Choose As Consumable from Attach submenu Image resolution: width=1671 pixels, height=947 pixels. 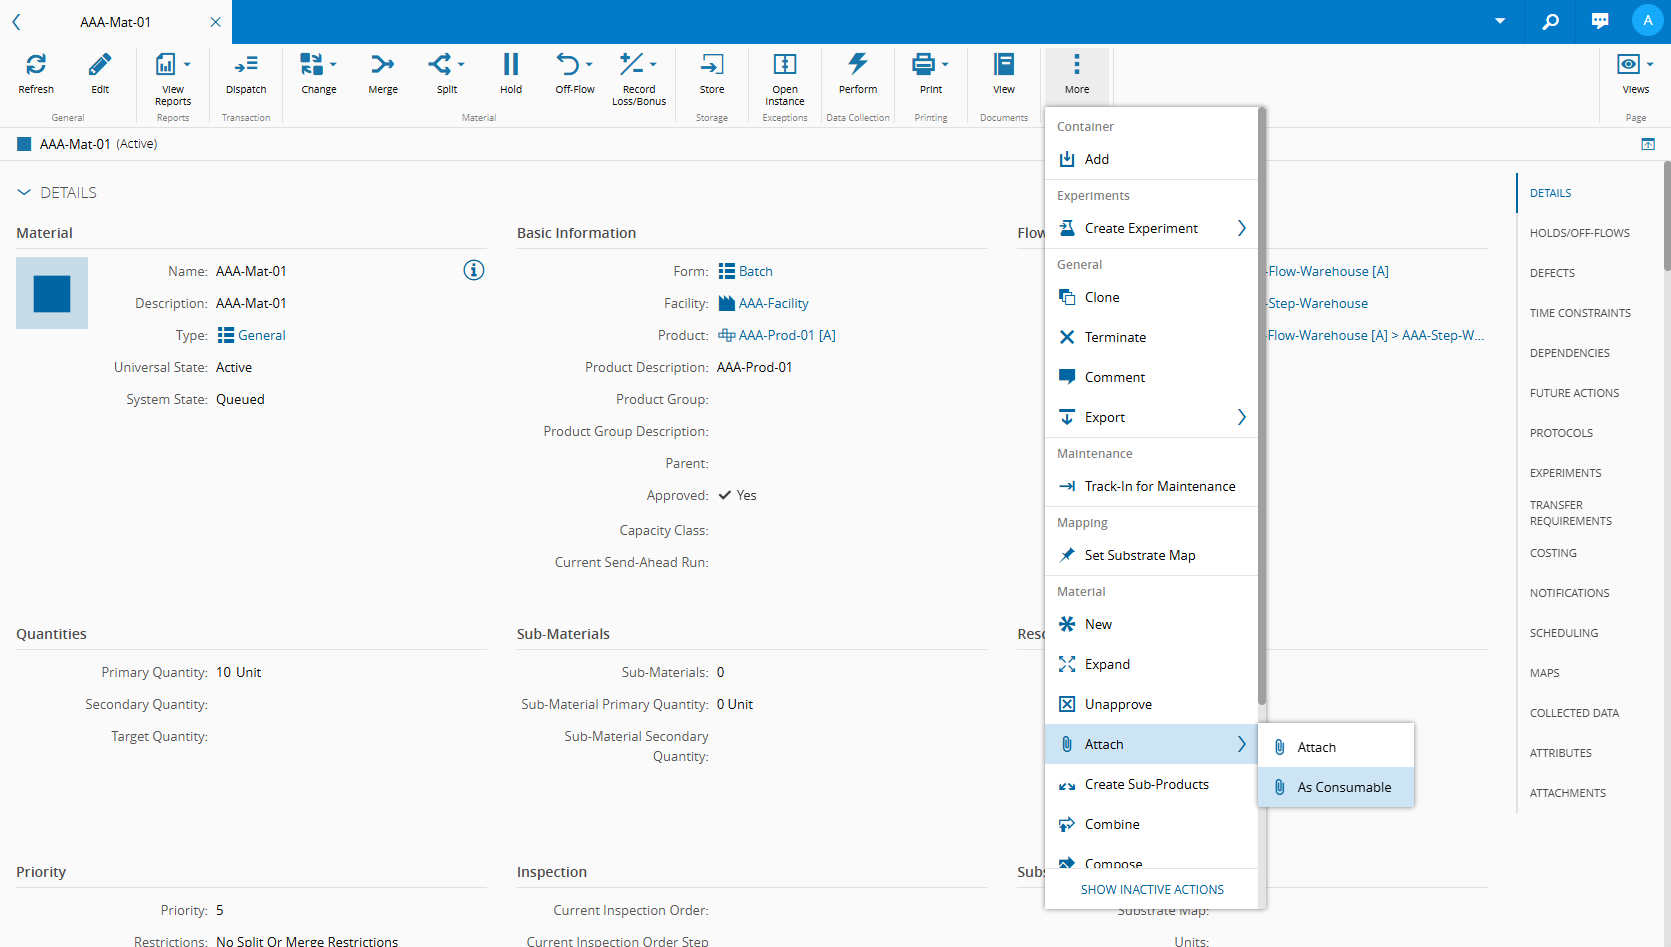pos(1343,787)
